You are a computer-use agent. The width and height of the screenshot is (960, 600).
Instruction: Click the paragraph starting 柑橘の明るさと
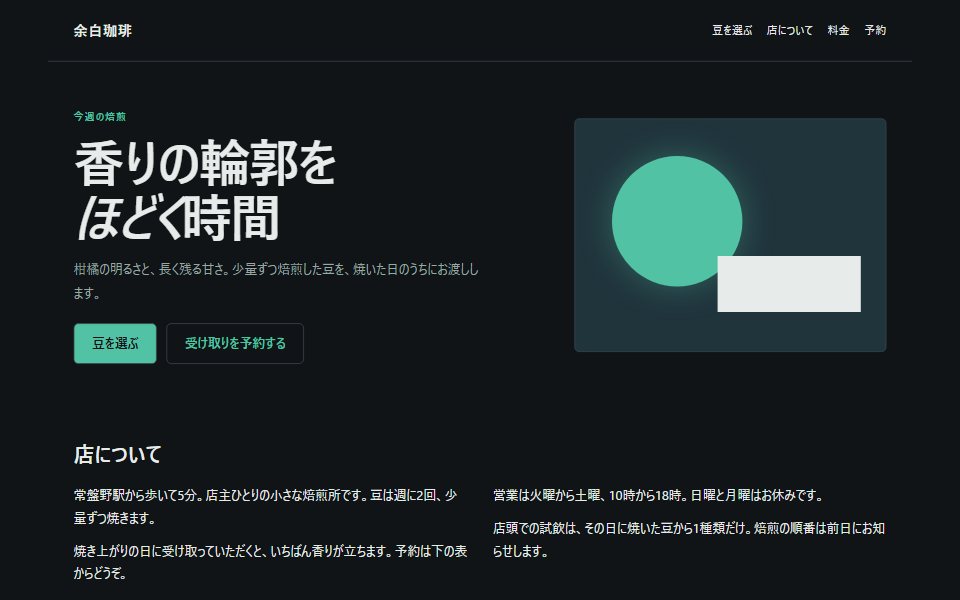pos(276,281)
